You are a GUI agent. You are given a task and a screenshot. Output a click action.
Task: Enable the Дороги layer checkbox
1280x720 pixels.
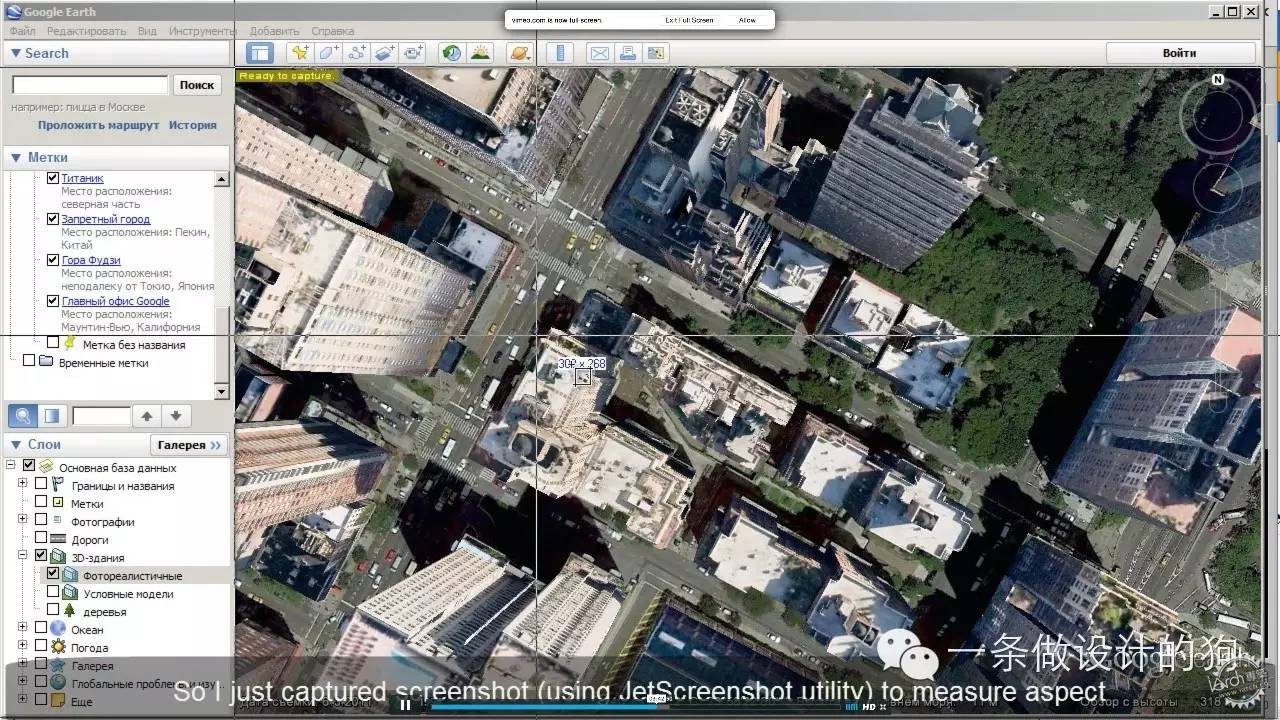41,539
